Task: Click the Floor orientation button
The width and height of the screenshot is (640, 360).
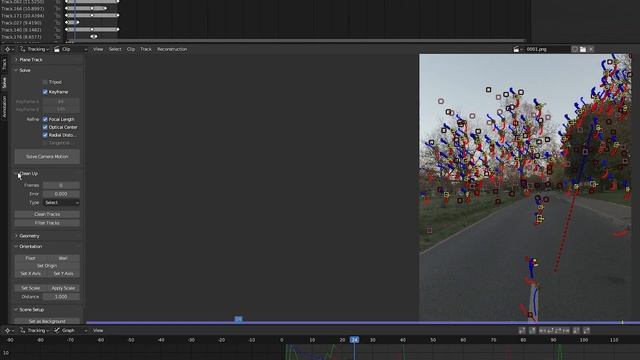Action: [x=31, y=258]
